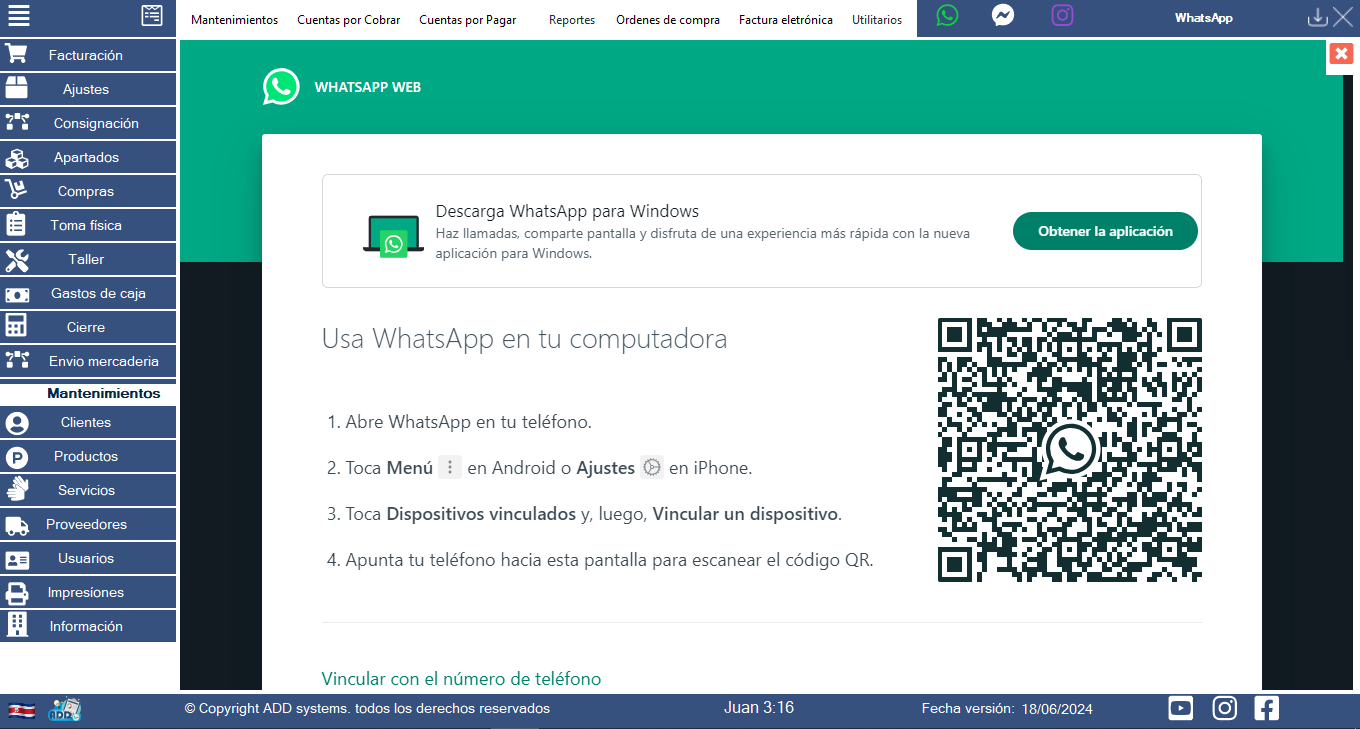Screen dimensions: 1360x729
Task: Click the Envio mercaderia icon
Action: coord(17,360)
